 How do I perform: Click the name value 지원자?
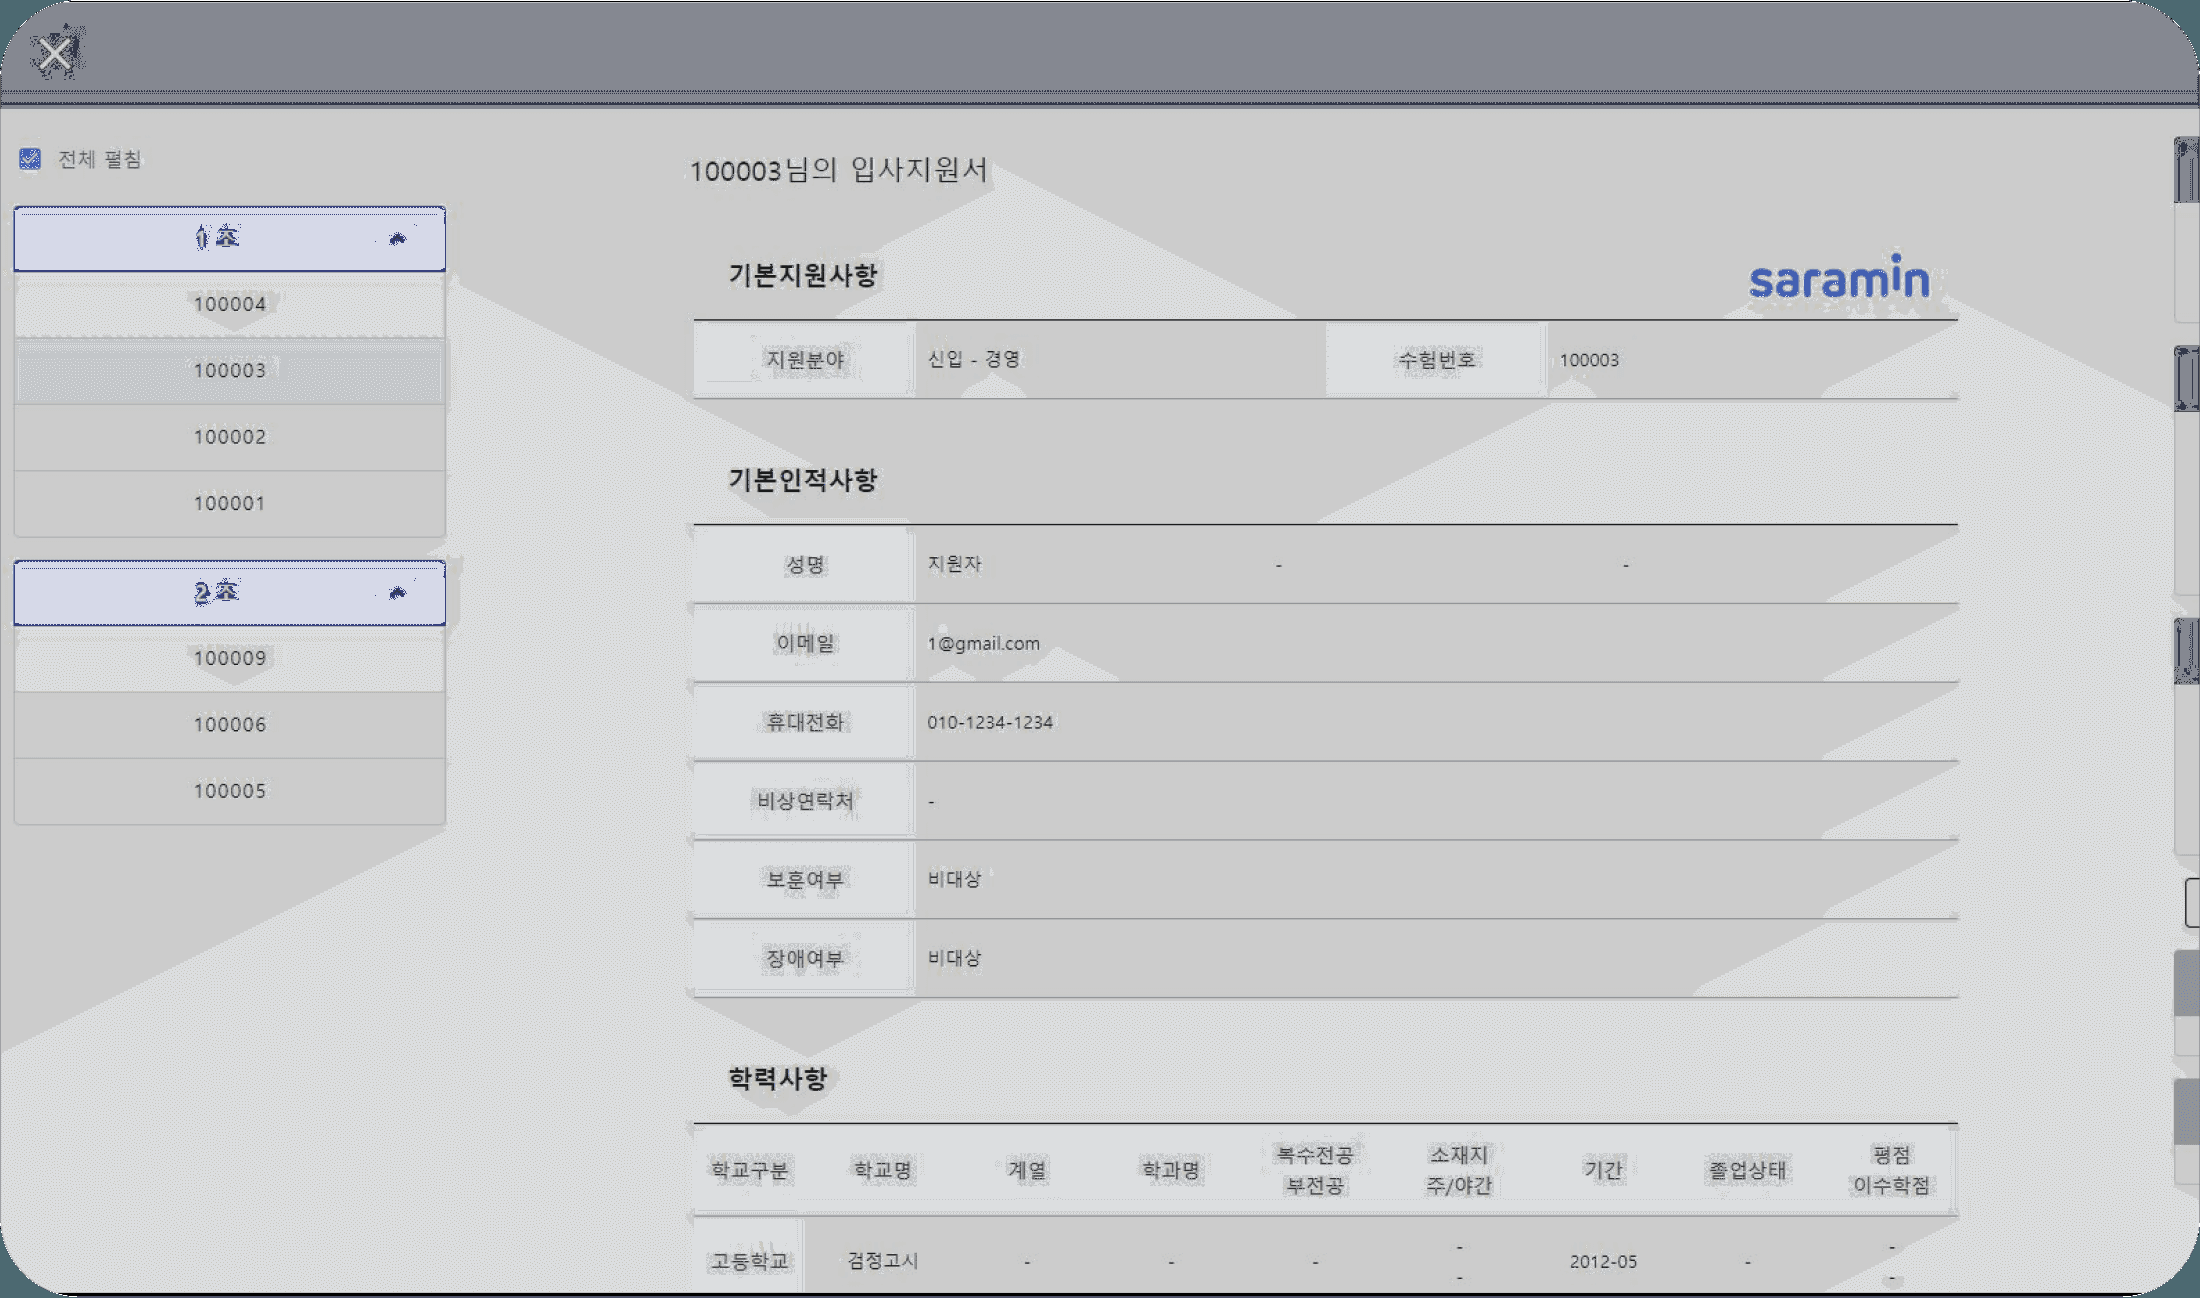point(954,564)
